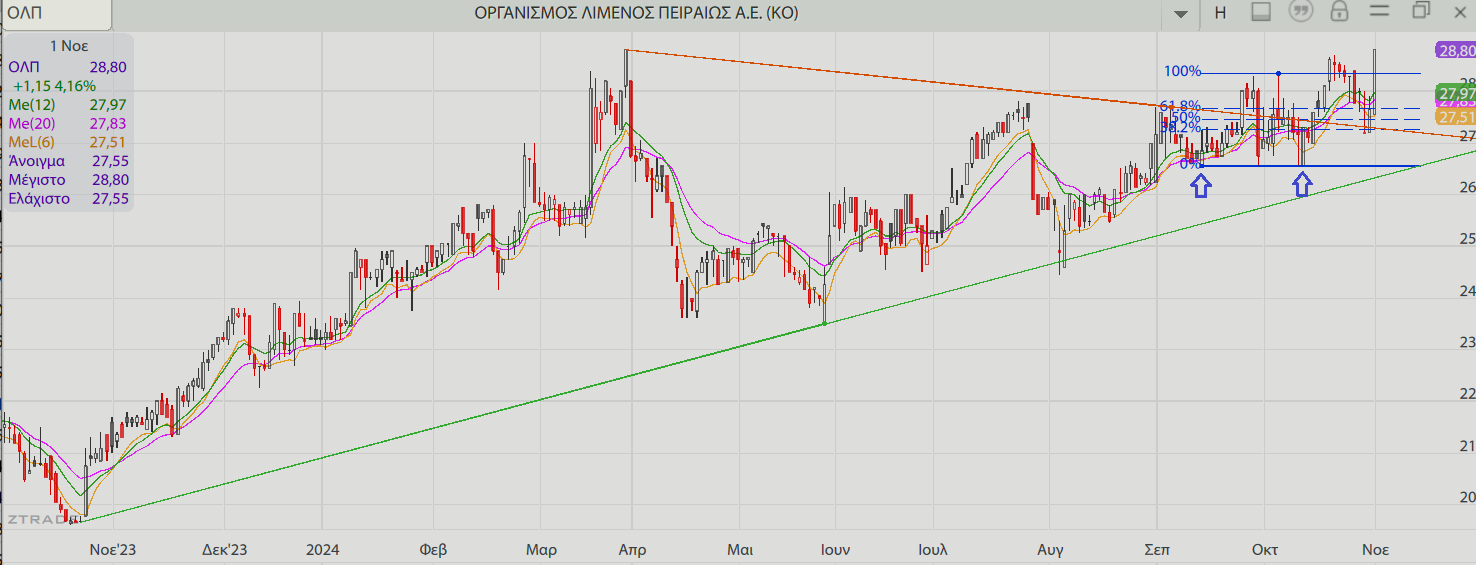Toggle the chart lock icon

pyautogui.click(x=1340, y=12)
